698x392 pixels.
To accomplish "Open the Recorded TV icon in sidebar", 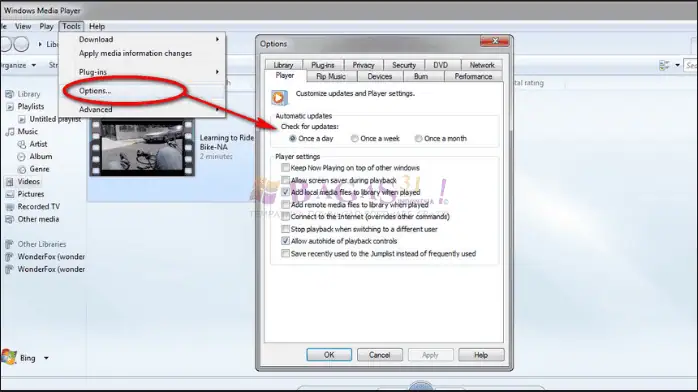I will [x=9, y=207].
